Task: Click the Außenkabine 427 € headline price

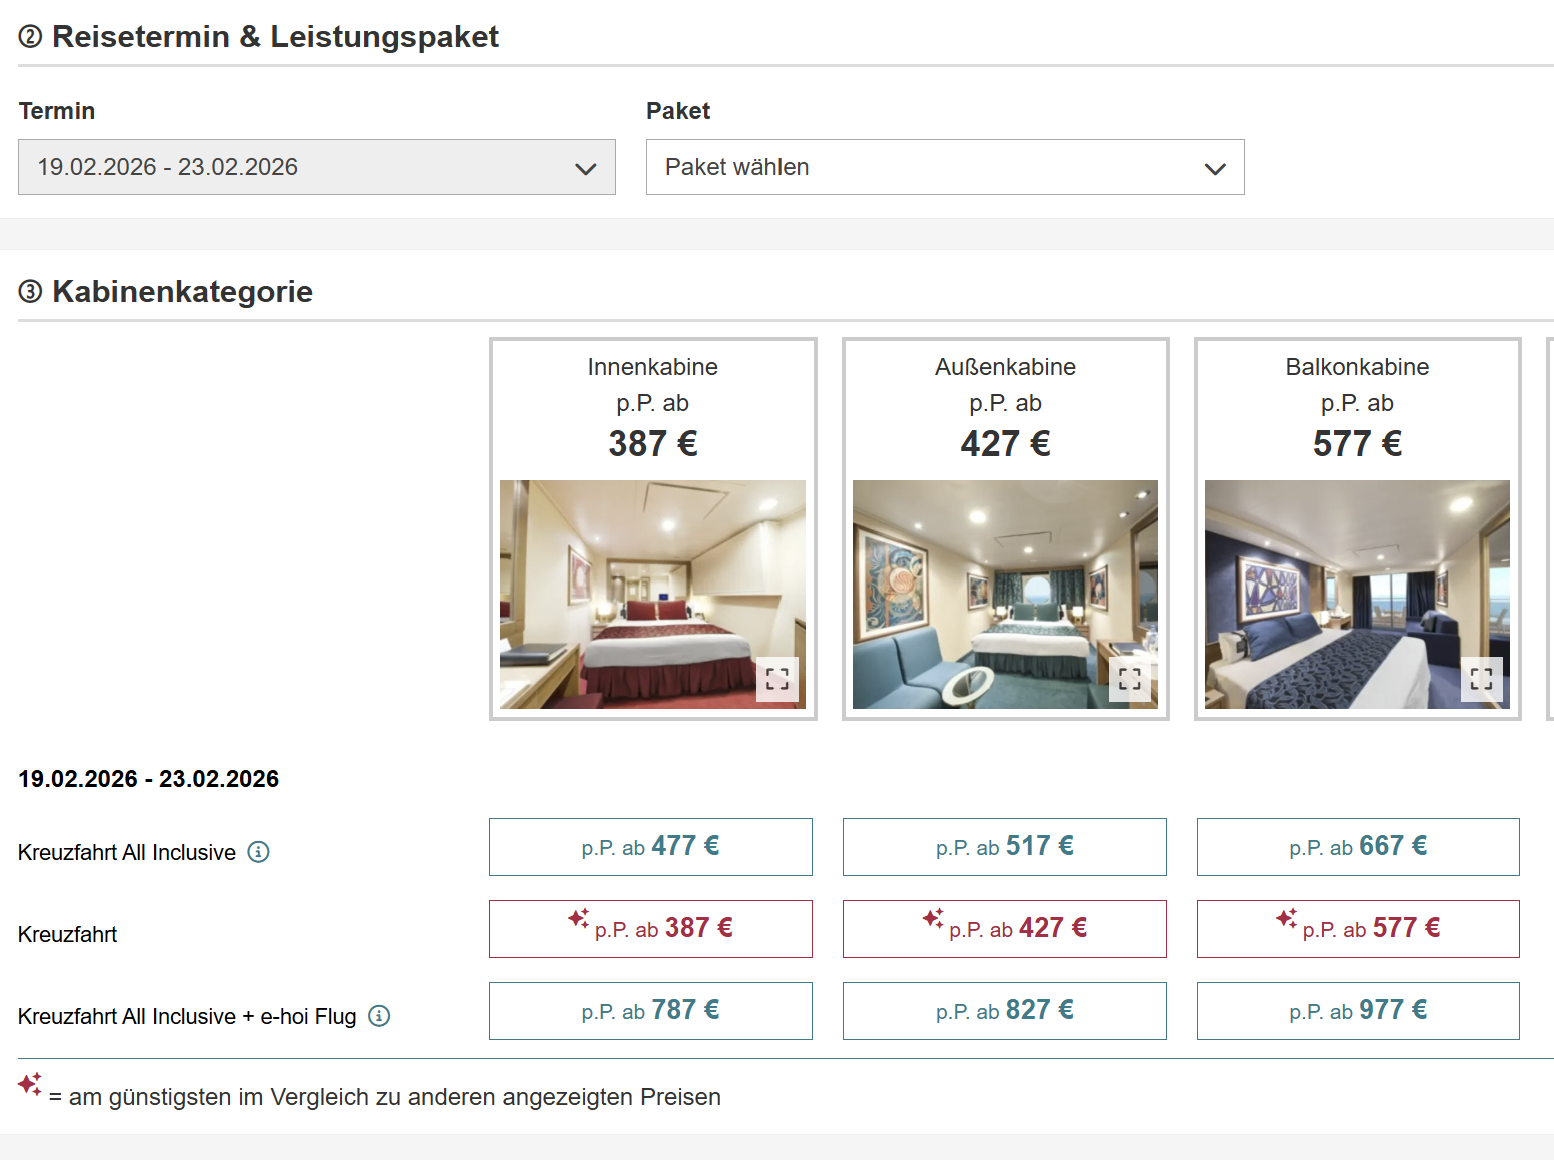Action: [x=1005, y=443]
